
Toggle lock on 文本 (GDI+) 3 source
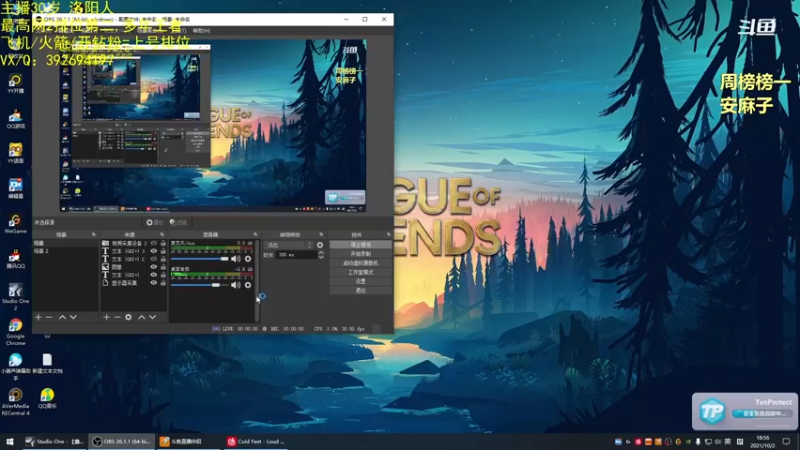[163, 251]
